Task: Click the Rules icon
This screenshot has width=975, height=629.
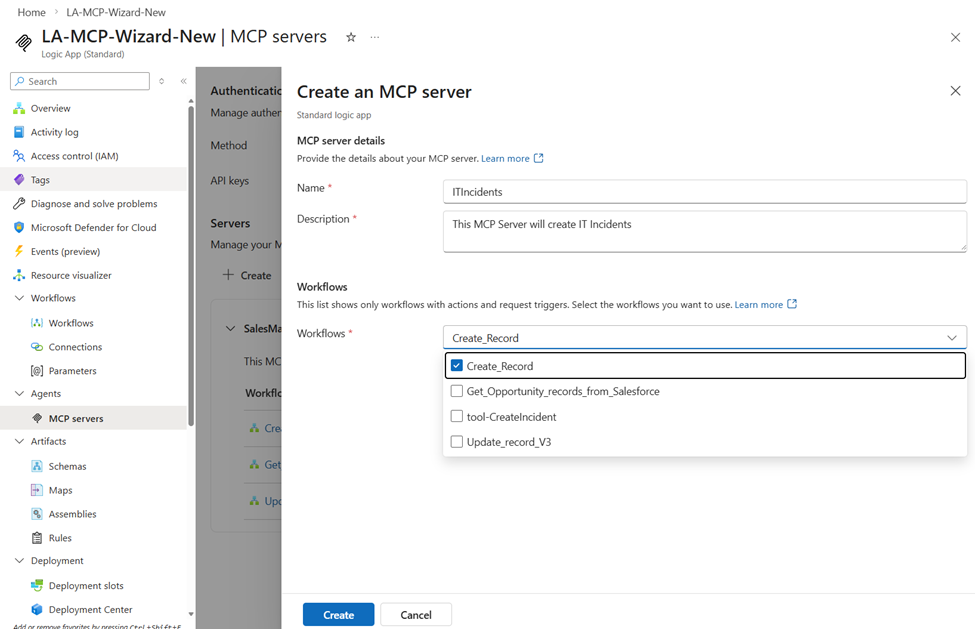Action: tap(37, 538)
